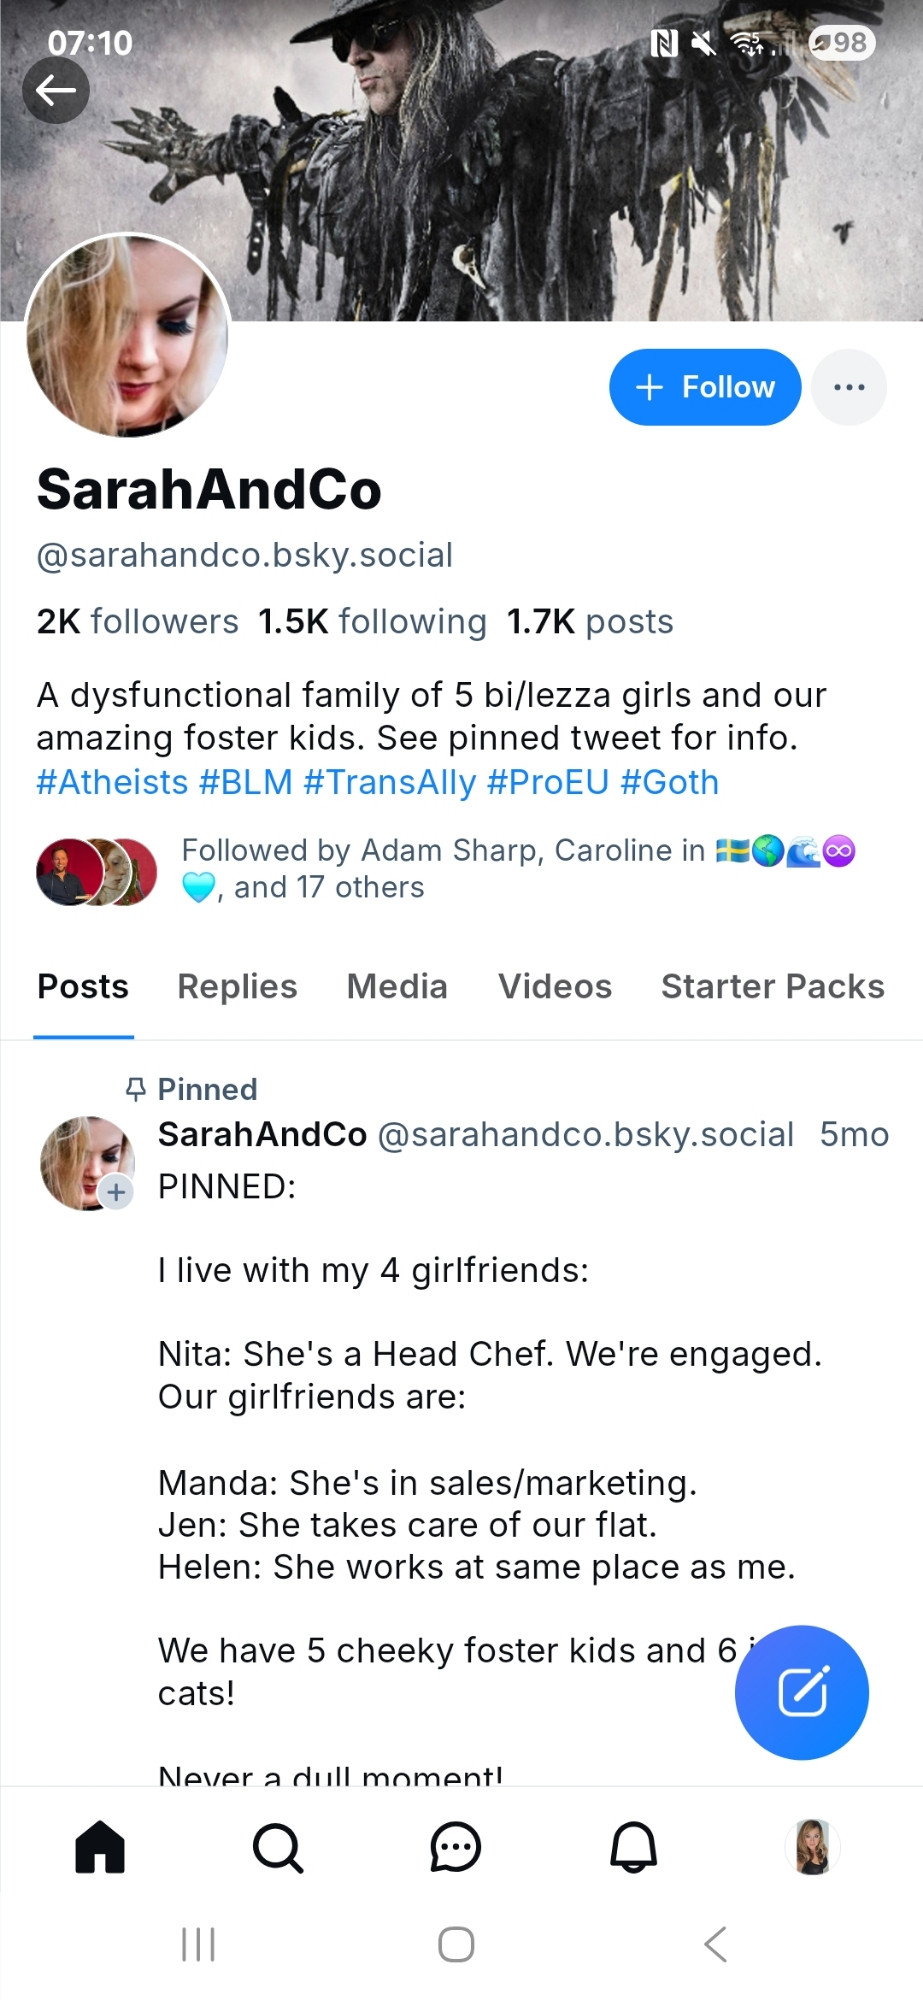Open the Videos tab
Screen dimensions: 923x2000
click(555, 987)
